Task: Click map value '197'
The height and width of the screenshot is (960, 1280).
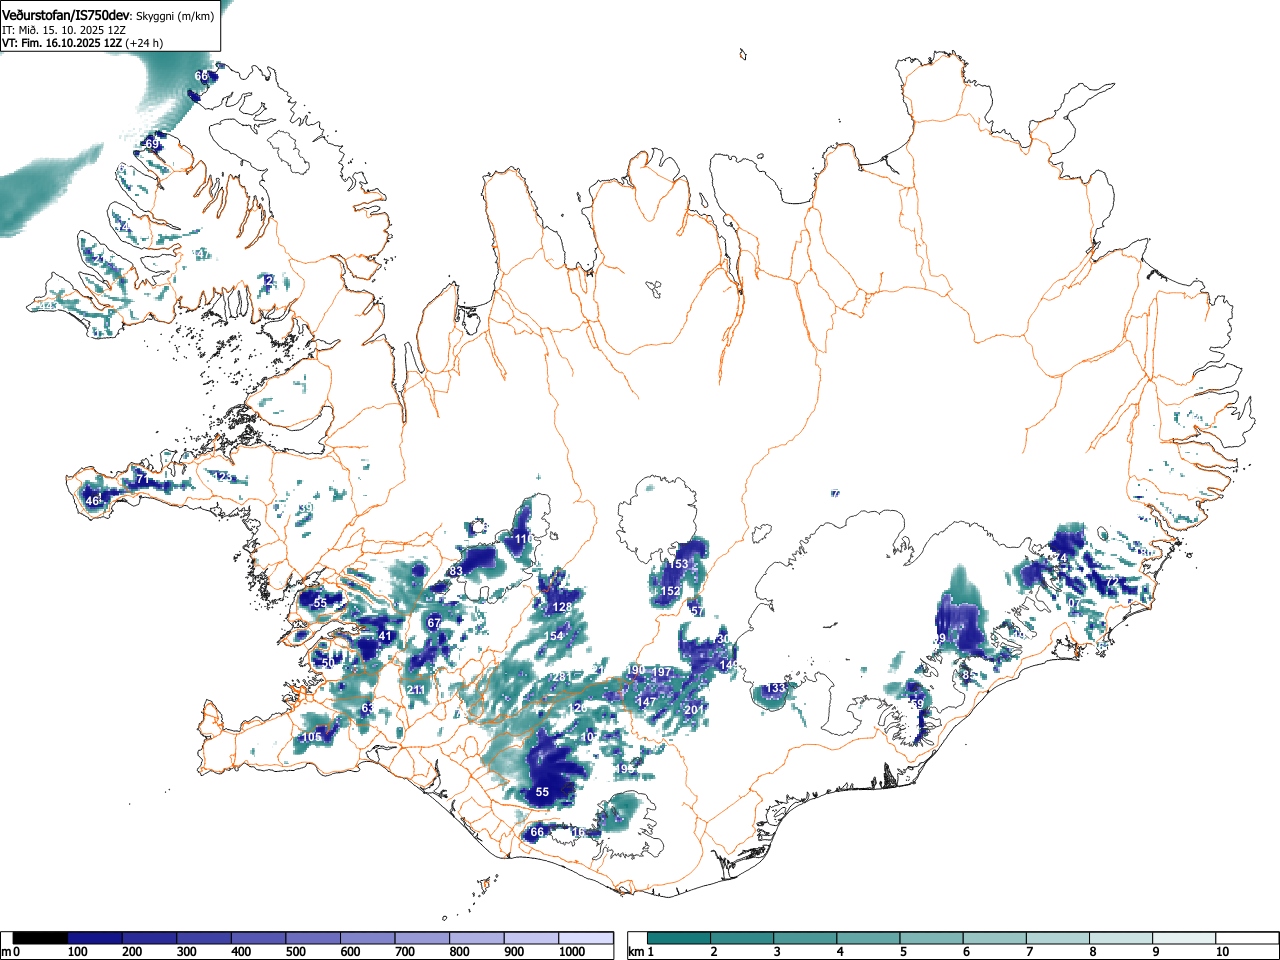Action: click(x=662, y=672)
